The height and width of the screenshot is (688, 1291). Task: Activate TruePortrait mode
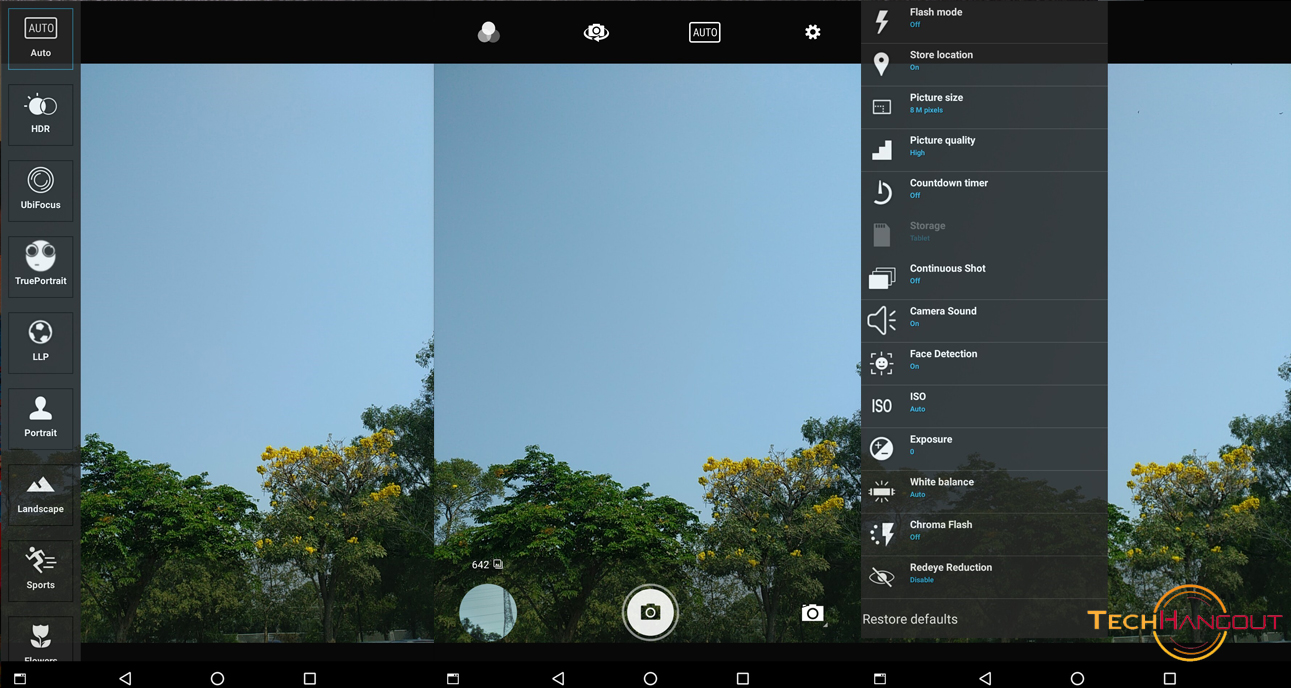click(41, 267)
